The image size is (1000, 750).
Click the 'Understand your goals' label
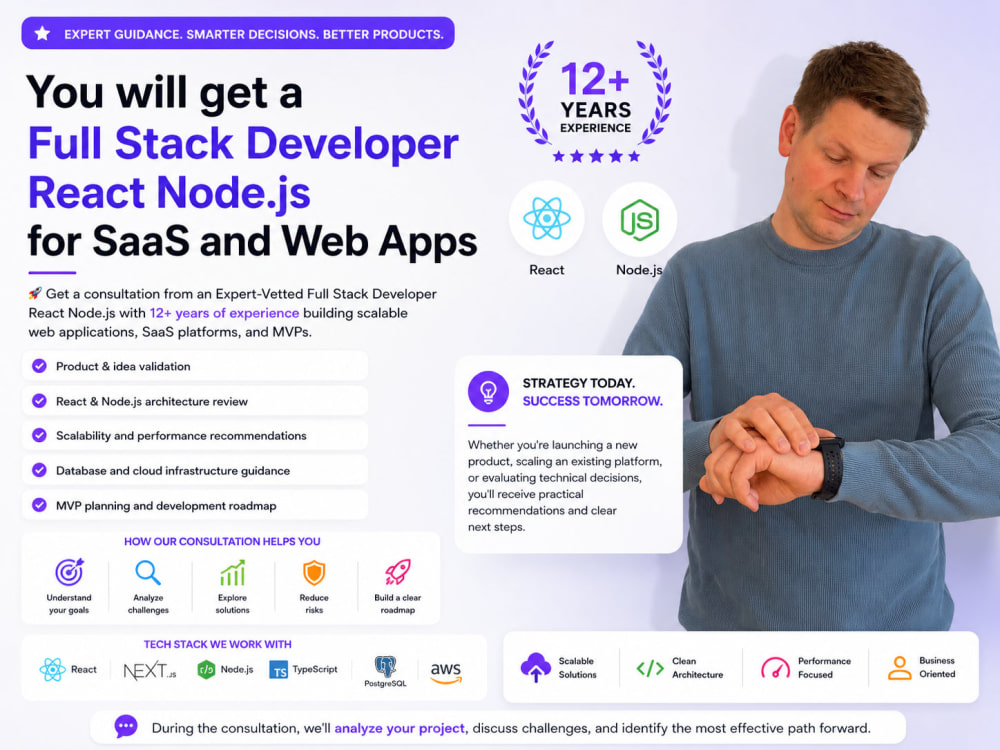click(69, 604)
